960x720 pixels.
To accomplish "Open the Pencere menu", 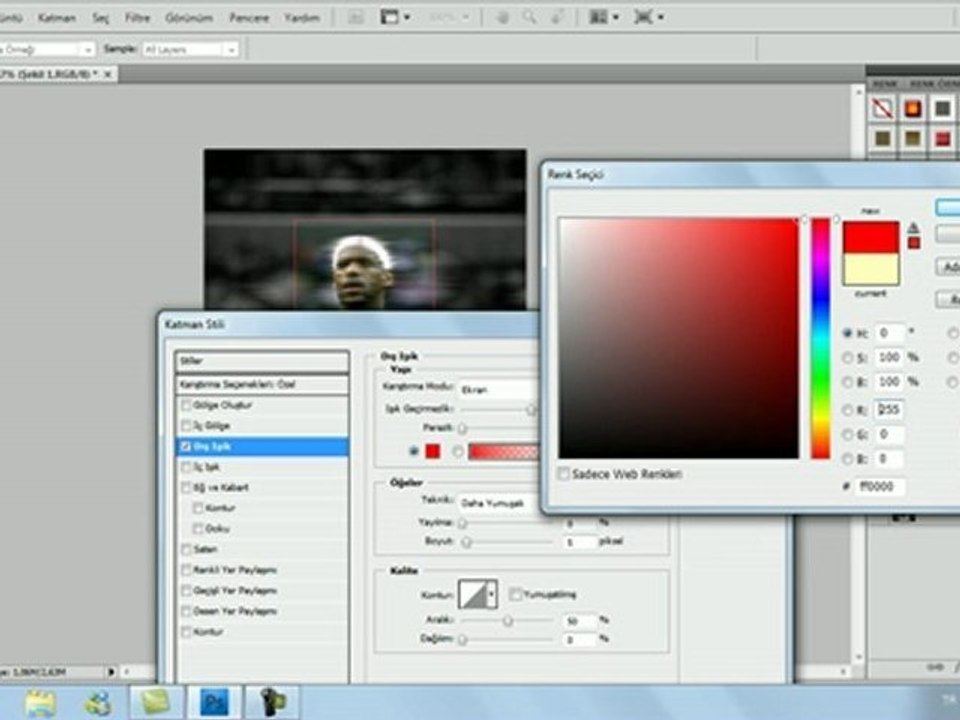I will [249, 18].
